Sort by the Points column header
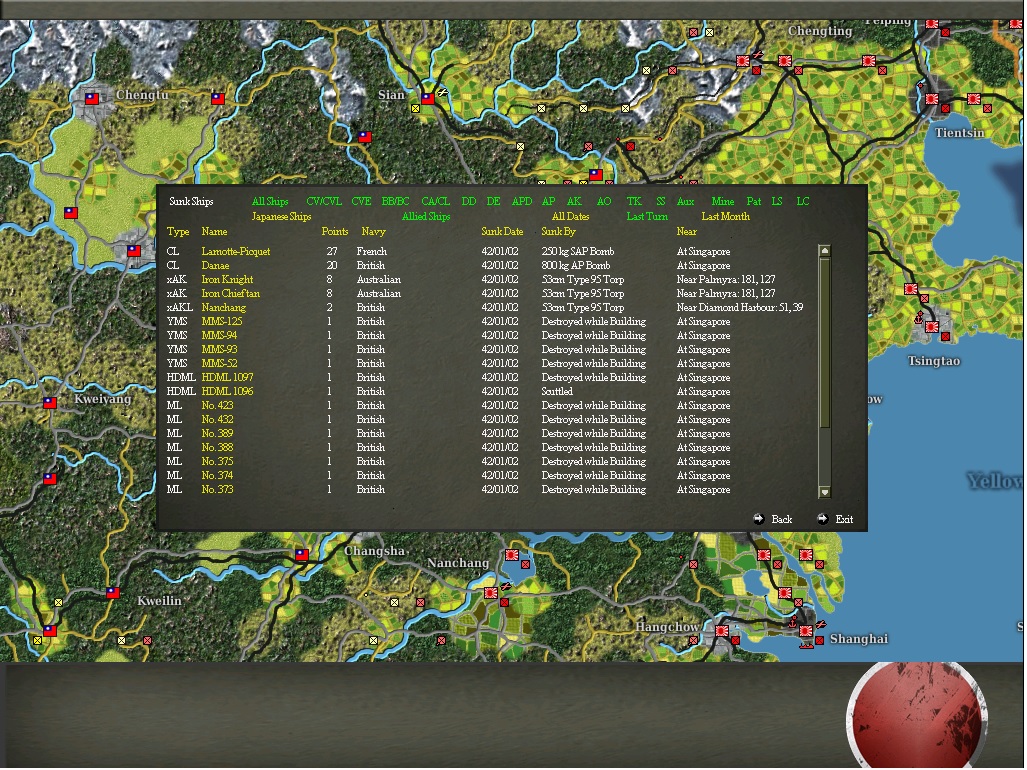Screen dimensions: 1027x770 pyautogui.click(x=335, y=232)
